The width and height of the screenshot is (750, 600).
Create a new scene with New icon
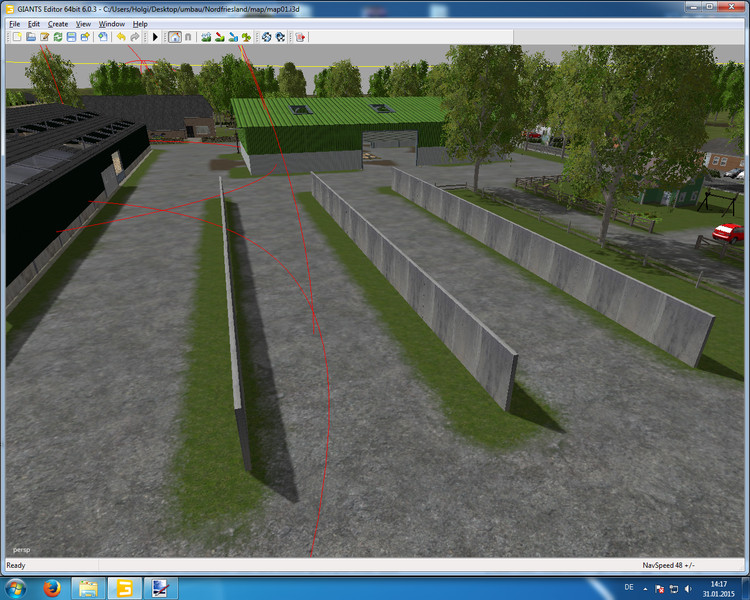(x=17, y=37)
